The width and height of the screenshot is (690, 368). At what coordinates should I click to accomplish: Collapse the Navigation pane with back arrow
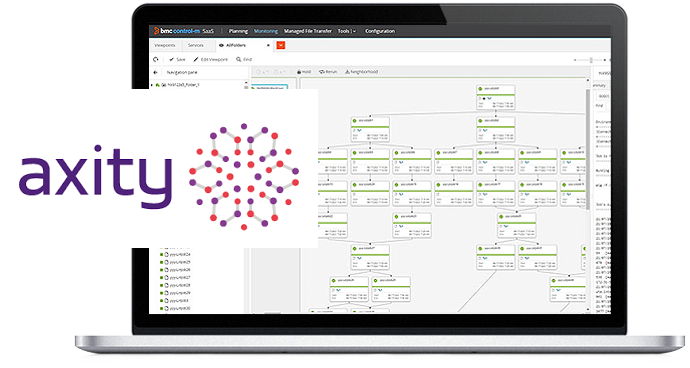click(155, 72)
